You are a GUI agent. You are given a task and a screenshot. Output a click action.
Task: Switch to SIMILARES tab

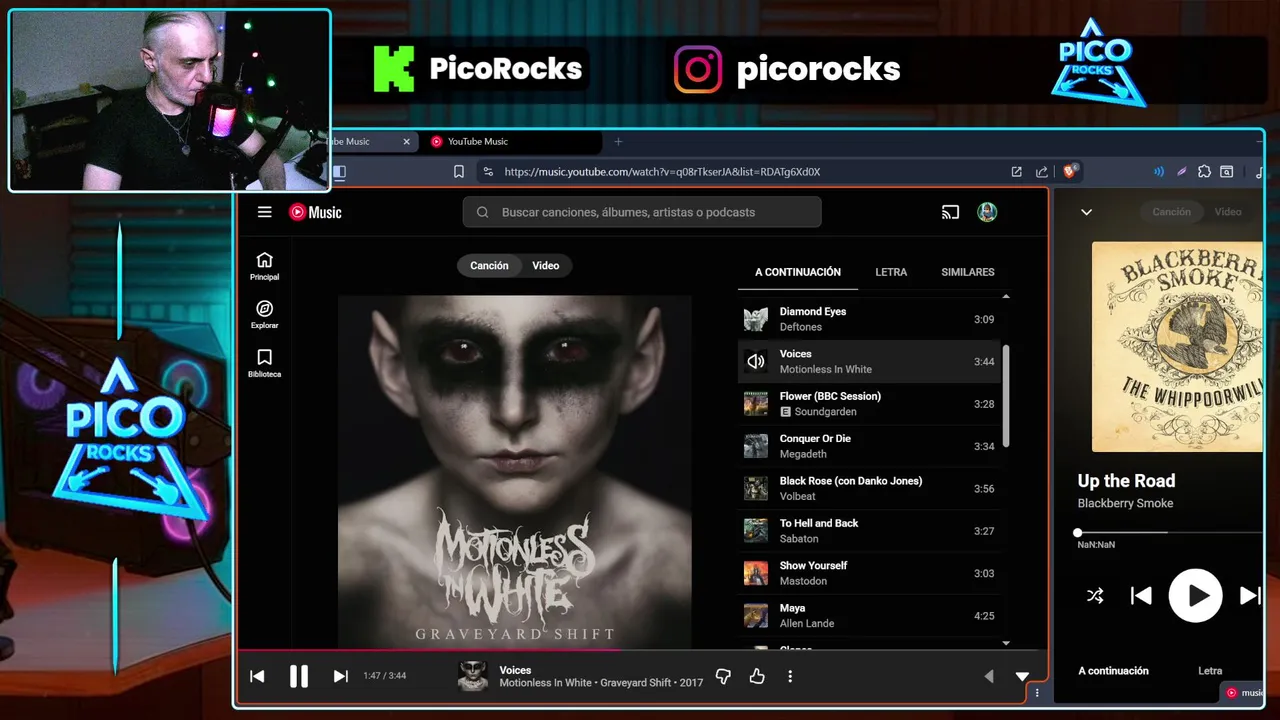(x=968, y=272)
